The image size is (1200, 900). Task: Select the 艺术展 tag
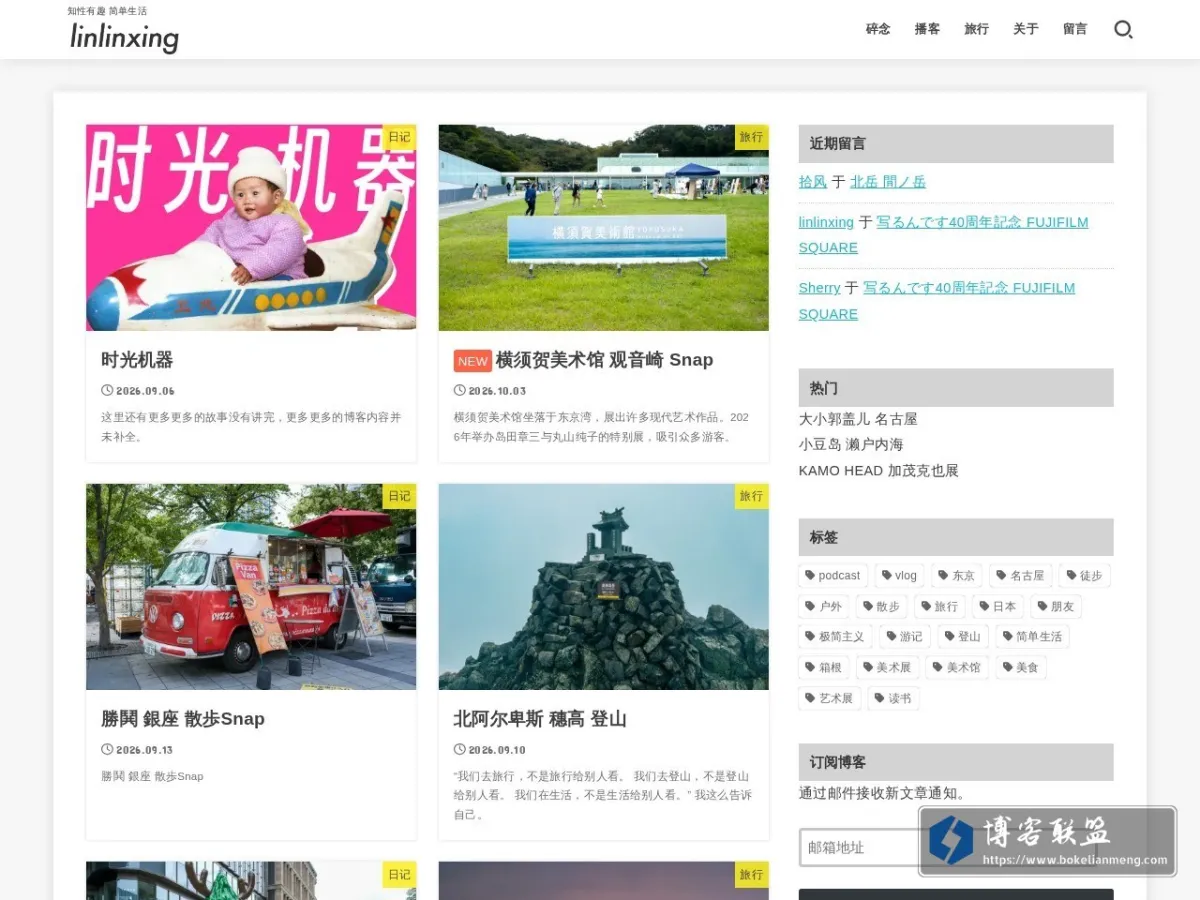click(x=830, y=699)
